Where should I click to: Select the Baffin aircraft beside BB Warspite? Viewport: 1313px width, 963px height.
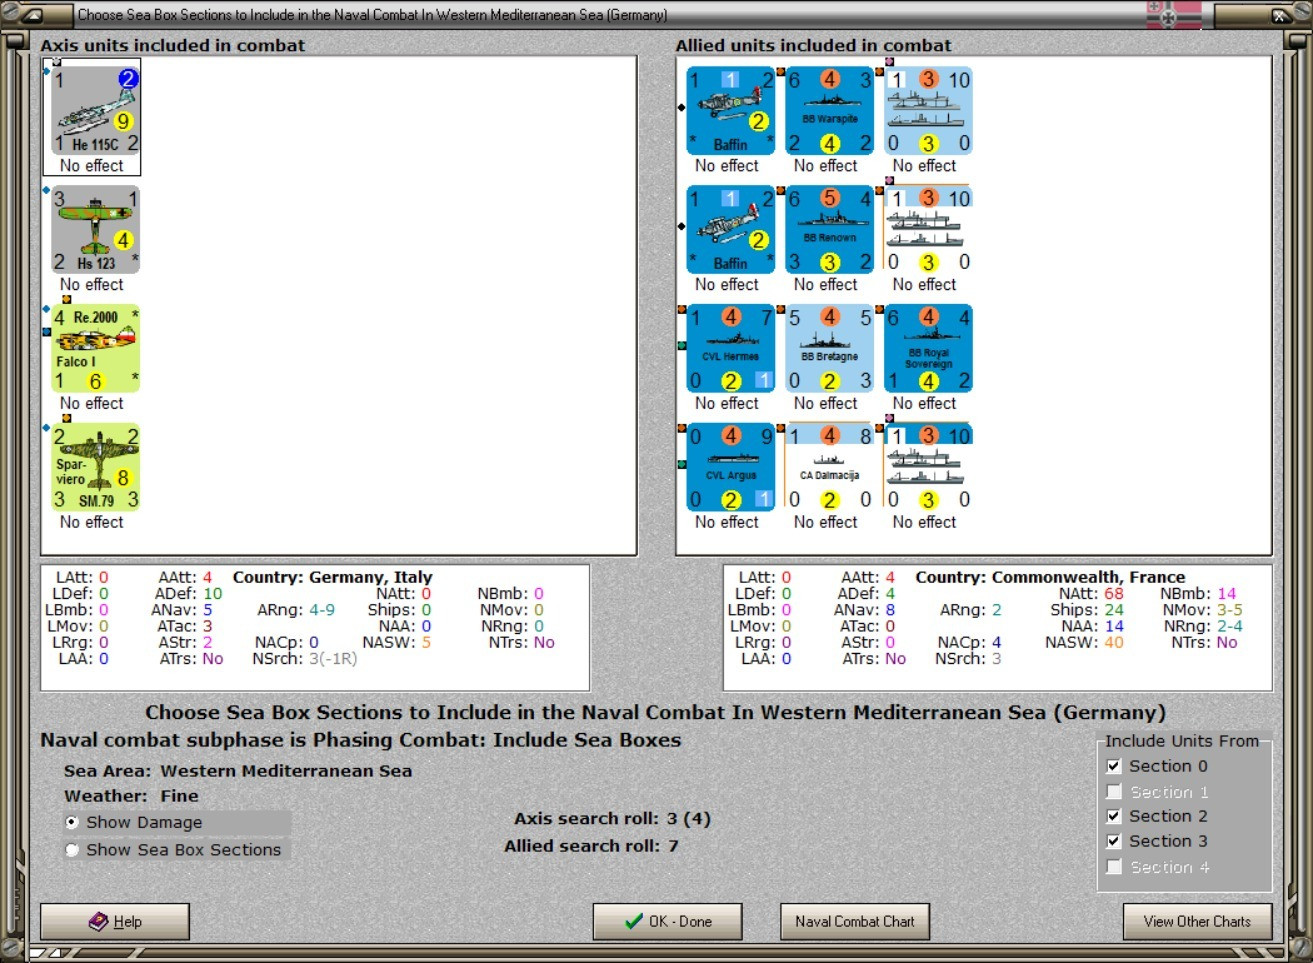[x=731, y=111]
